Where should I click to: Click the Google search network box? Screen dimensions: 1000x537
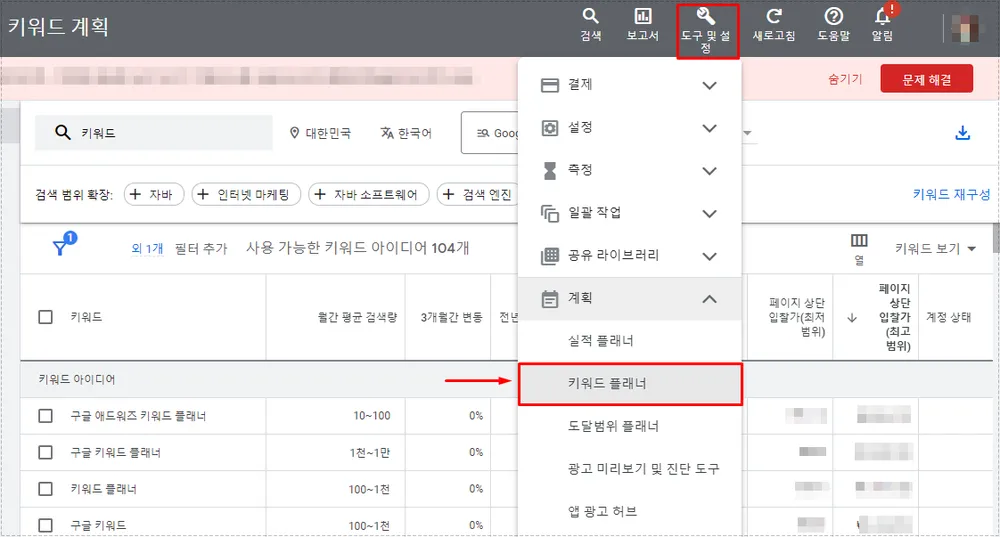[x=490, y=133]
